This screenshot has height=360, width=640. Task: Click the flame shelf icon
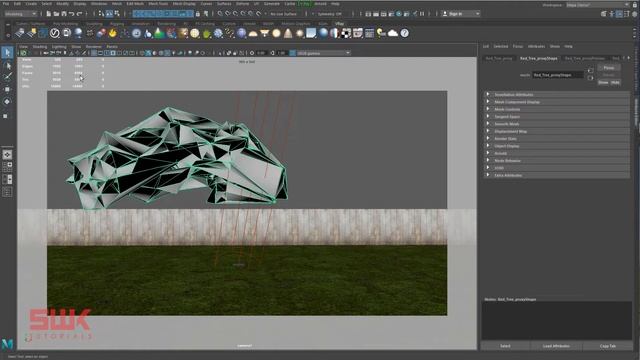[x=112, y=33]
